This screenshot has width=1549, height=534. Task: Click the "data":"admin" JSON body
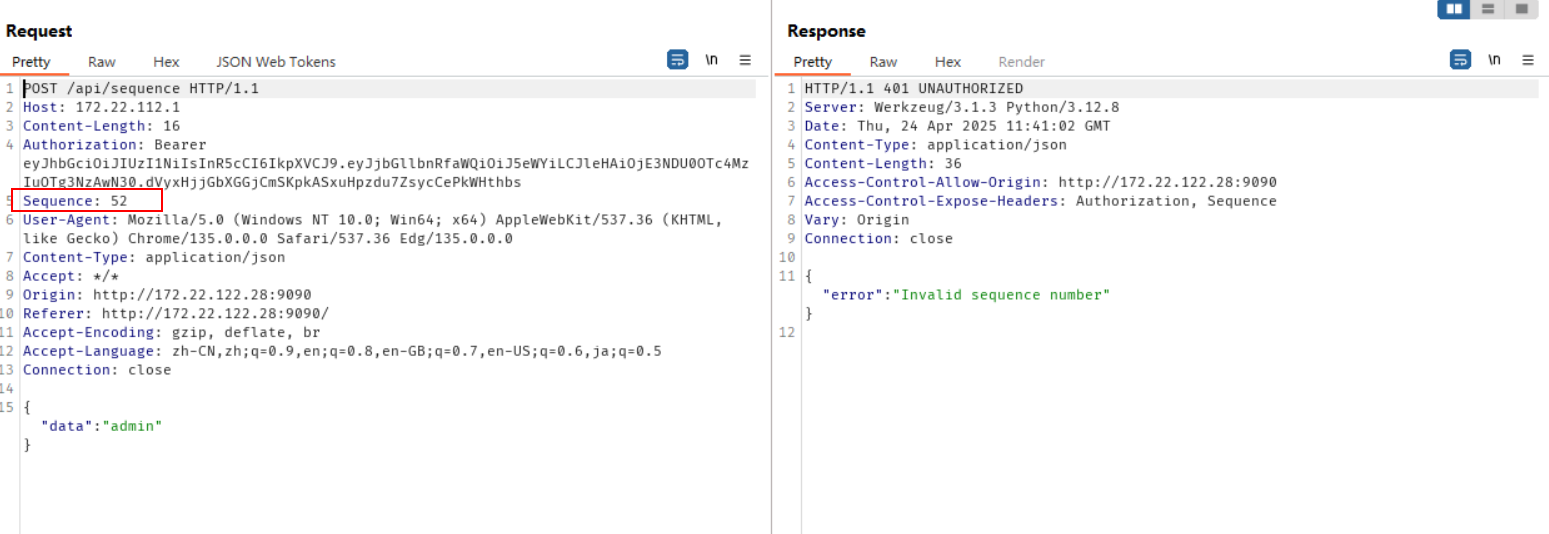pos(101,426)
